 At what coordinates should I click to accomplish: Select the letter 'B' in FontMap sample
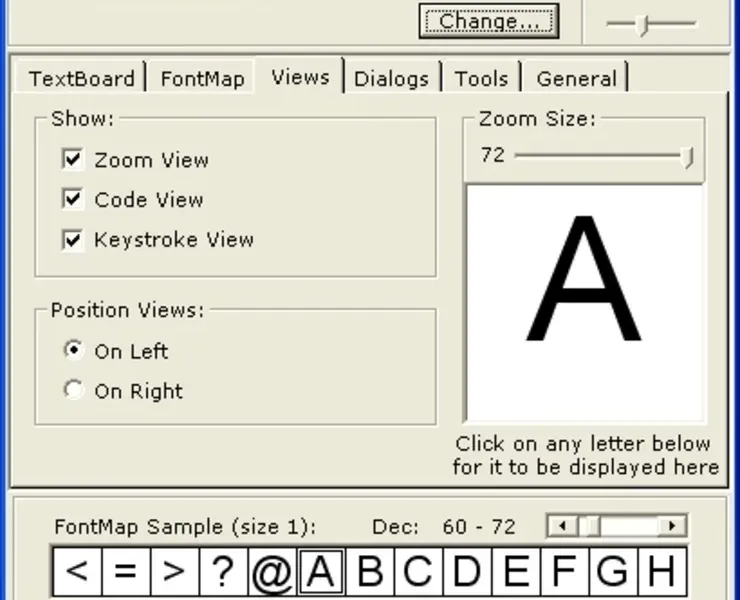[x=369, y=573]
